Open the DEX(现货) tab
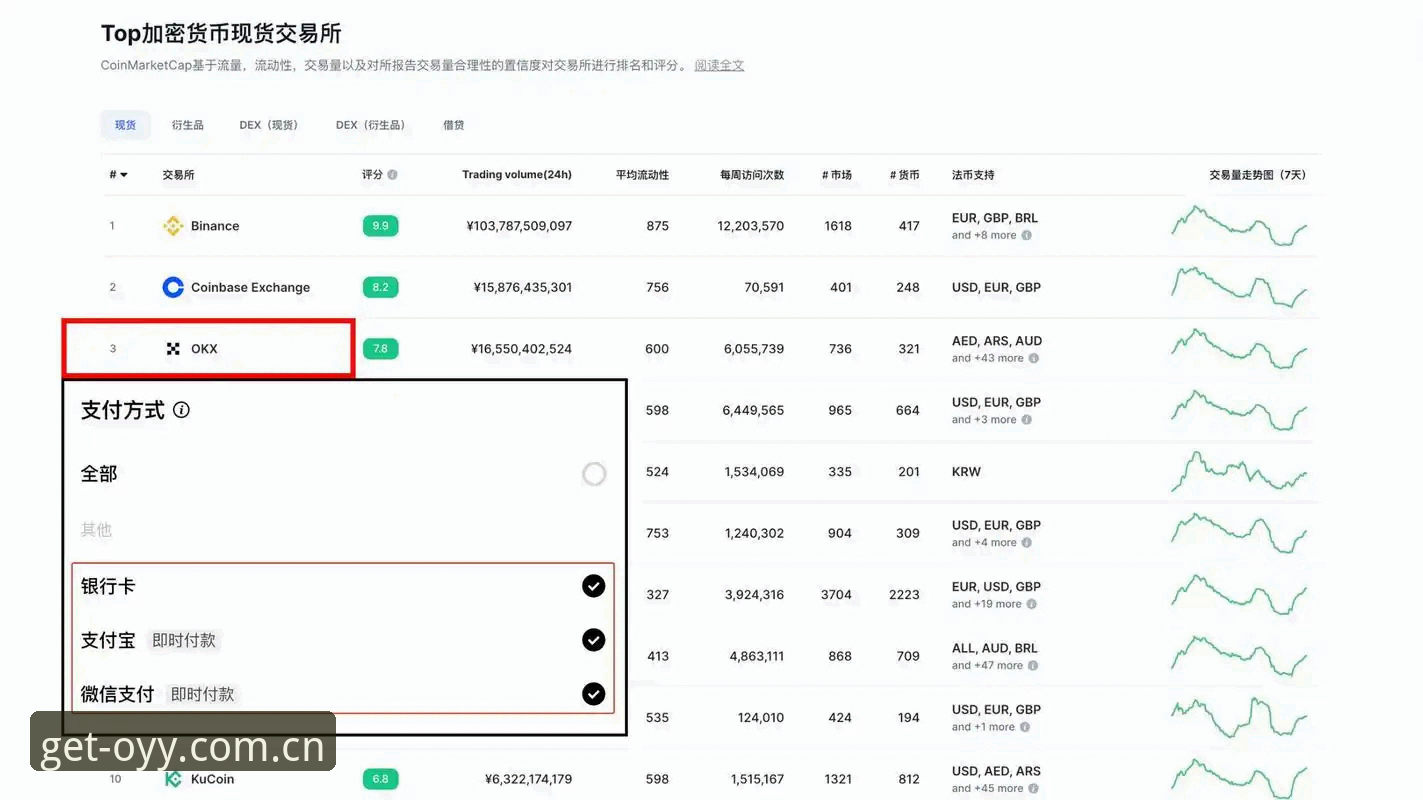1423x800 pixels. click(x=269, y=125)
